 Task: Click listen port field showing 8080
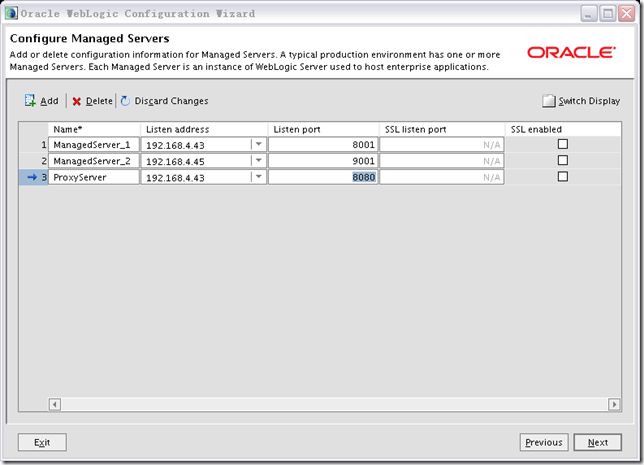323,177
